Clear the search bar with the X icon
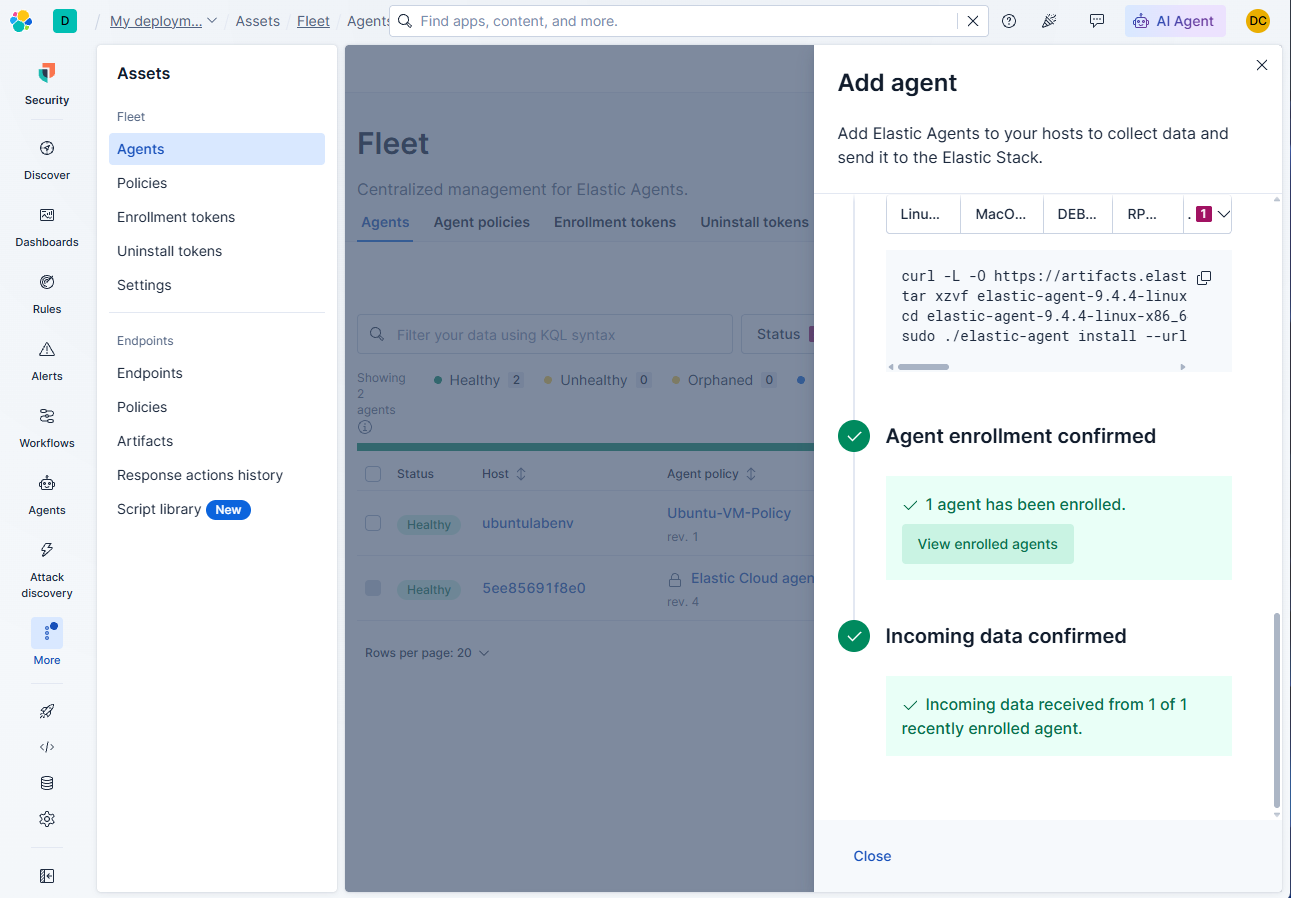Screen dimensions: 1291x898 coord(972,21)
